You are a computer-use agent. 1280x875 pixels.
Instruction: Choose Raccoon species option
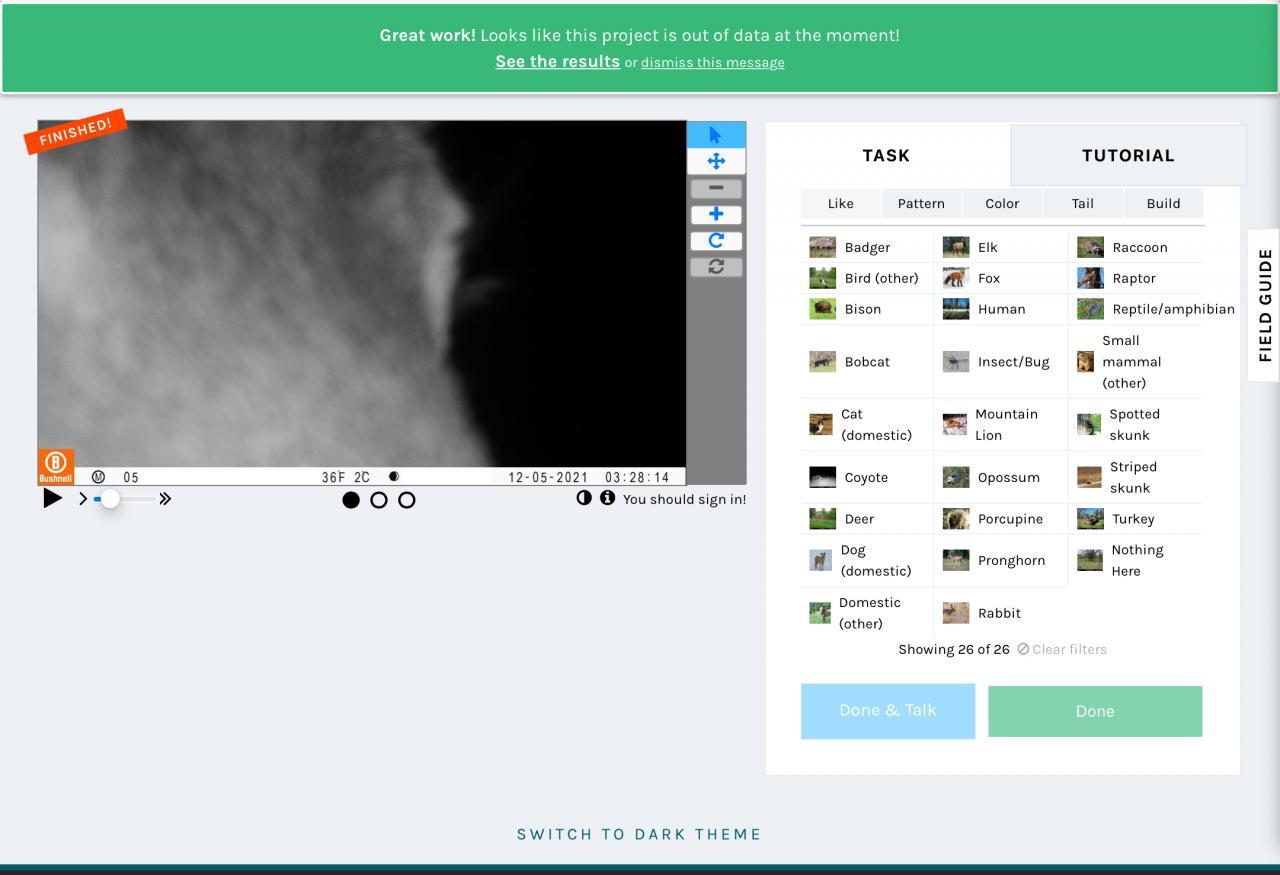click(x=1135, y=247)
